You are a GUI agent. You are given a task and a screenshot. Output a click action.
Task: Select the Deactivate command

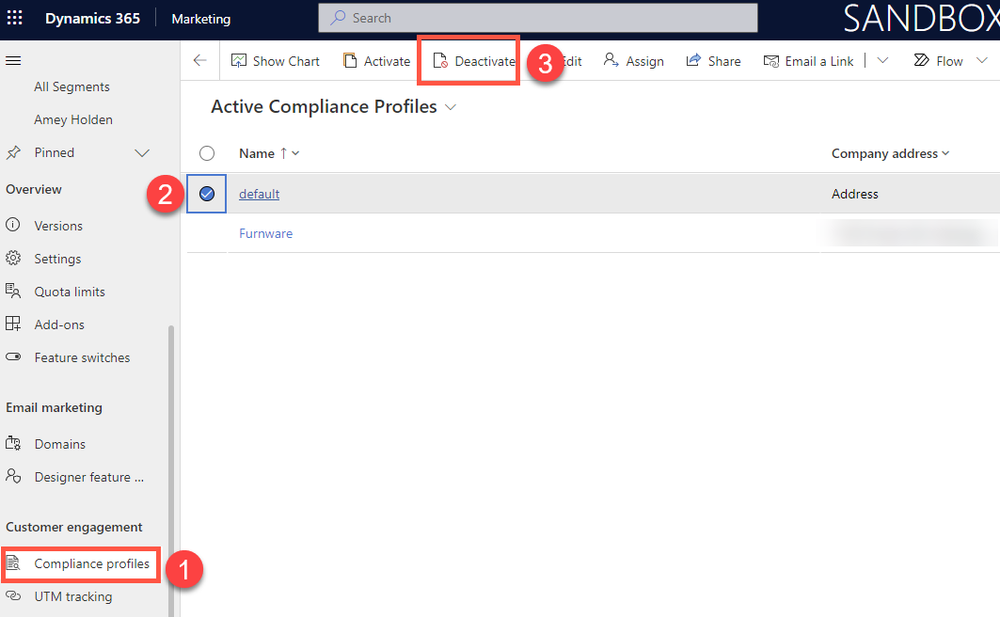click(x=468, y=60)
